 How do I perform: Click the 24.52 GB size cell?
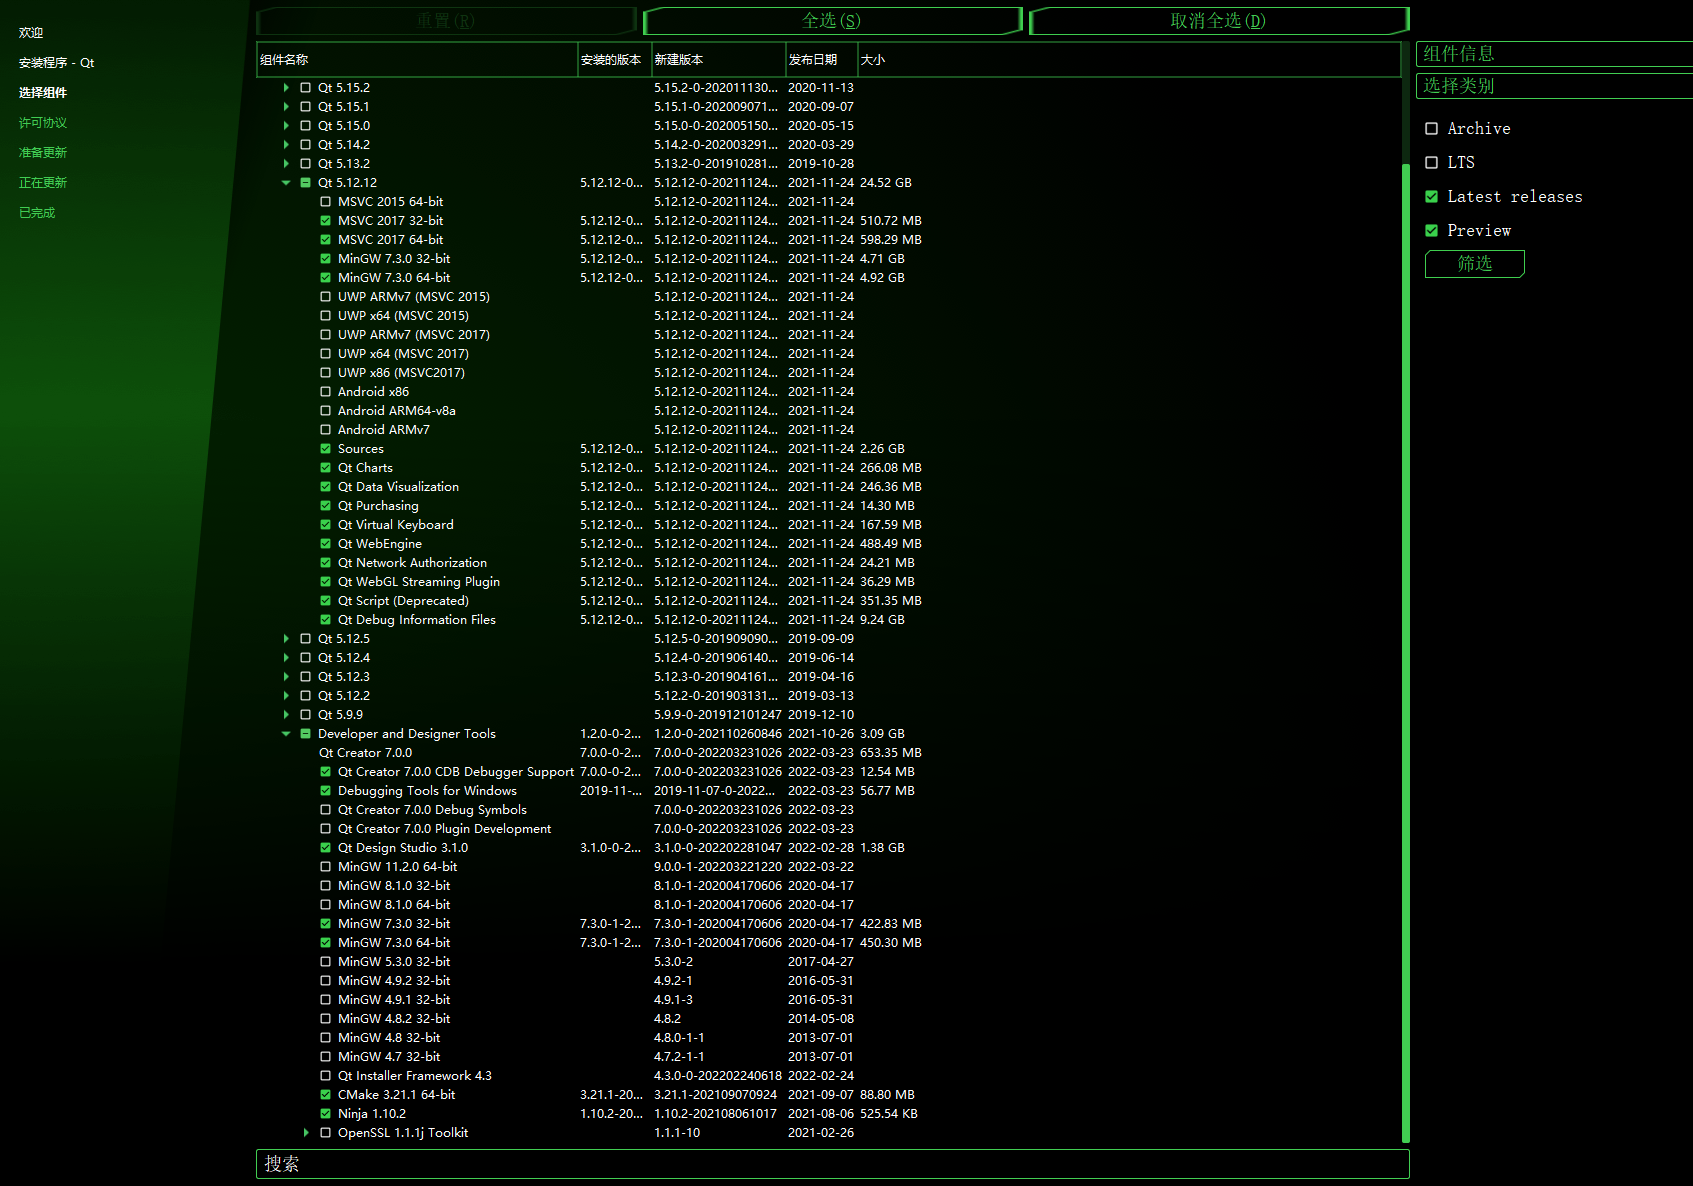point(886,183)
